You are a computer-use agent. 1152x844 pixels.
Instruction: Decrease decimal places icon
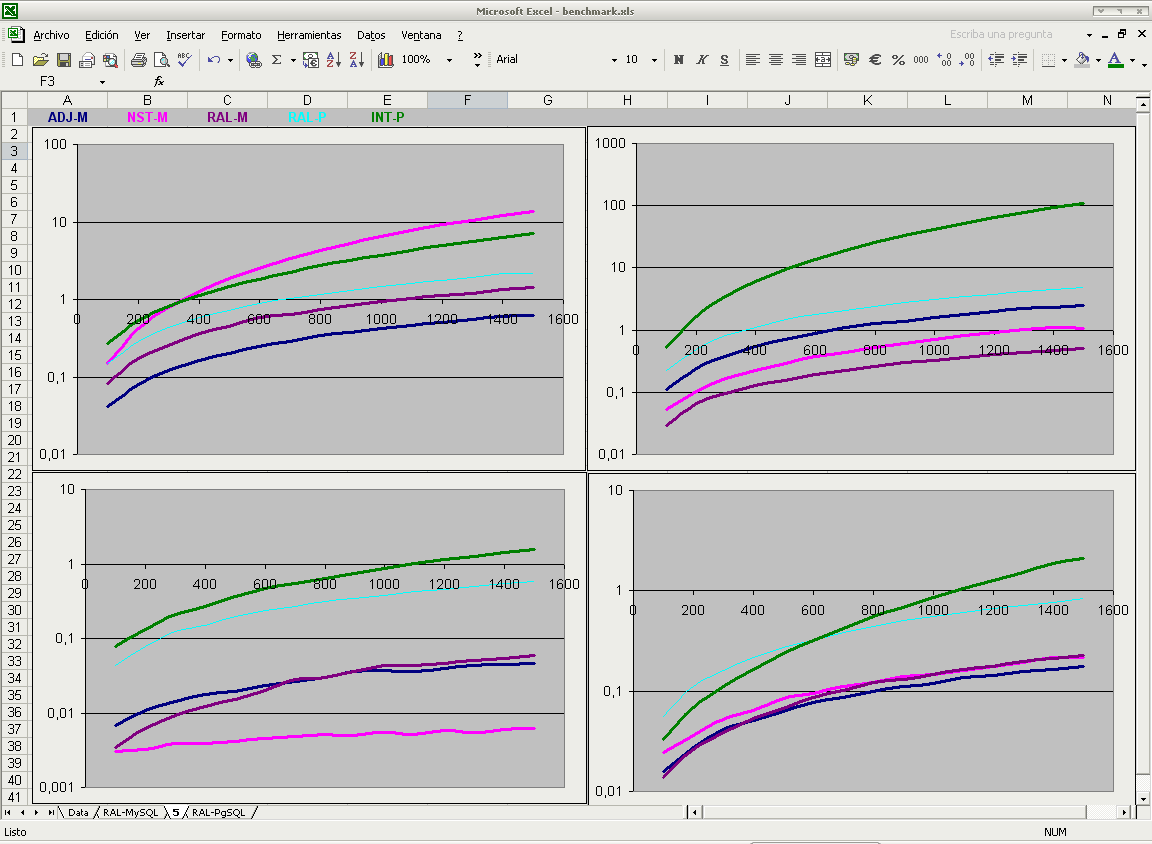(968, 59)
